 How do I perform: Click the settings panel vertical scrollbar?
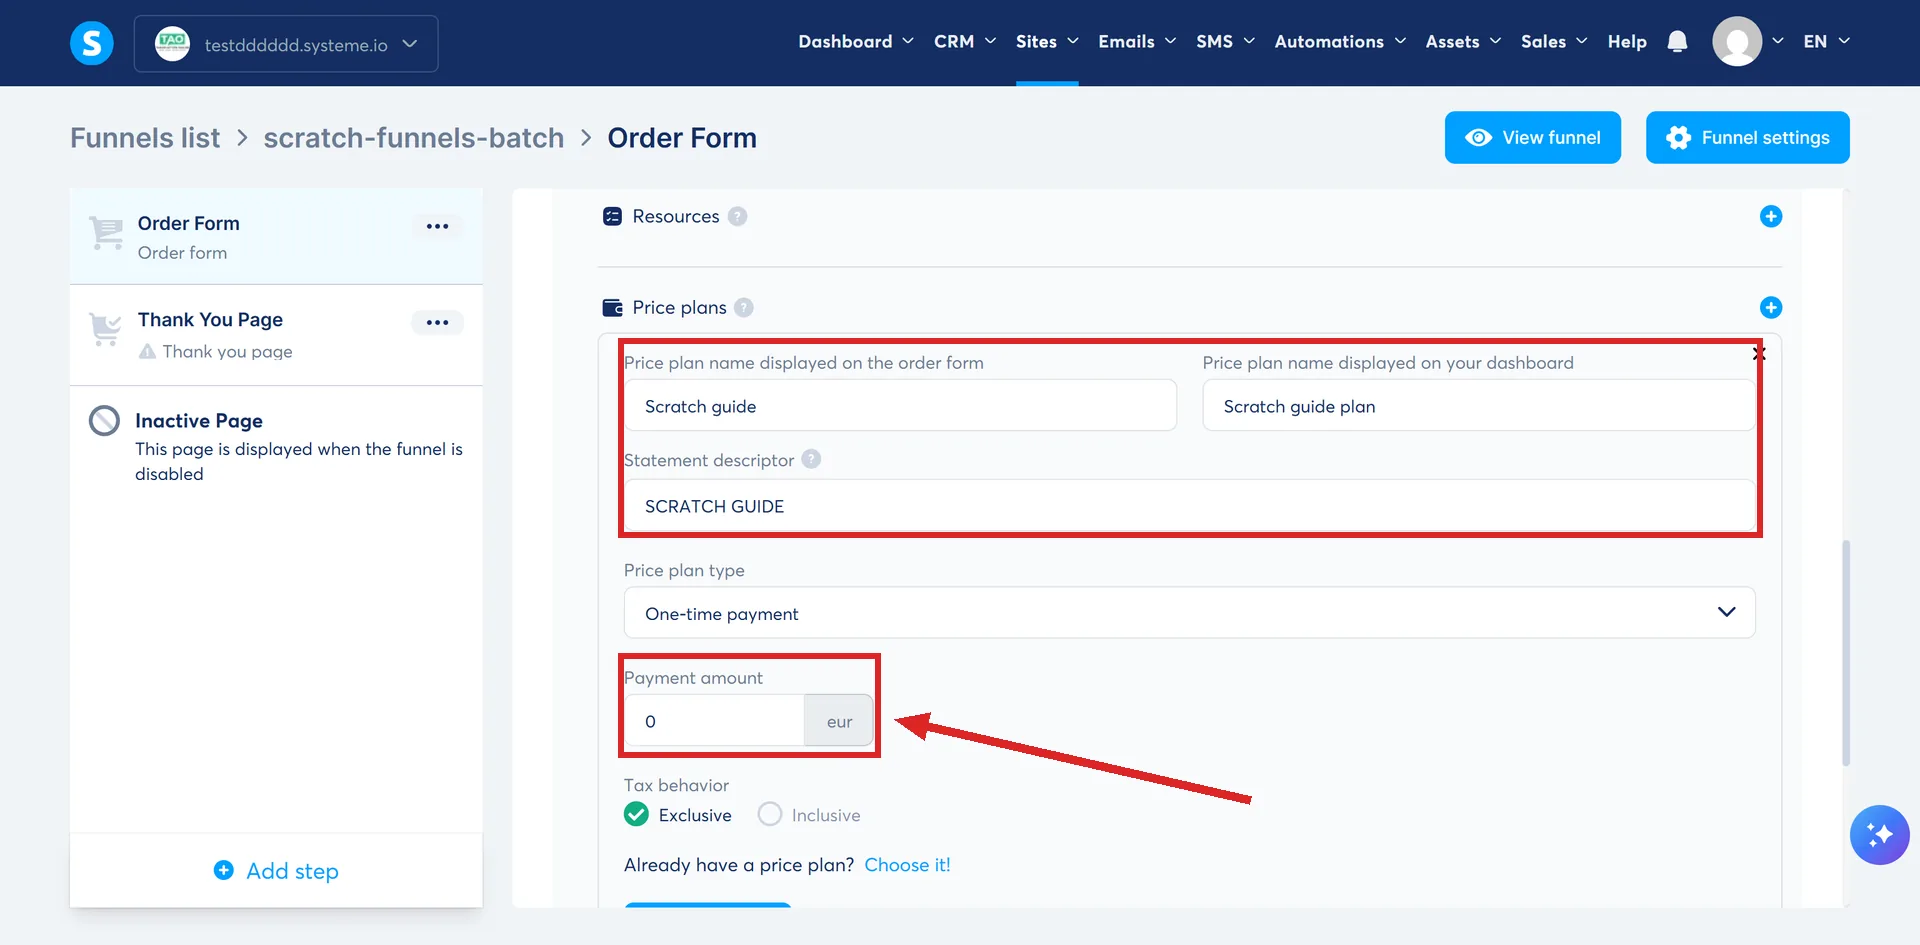[1846, 653]
